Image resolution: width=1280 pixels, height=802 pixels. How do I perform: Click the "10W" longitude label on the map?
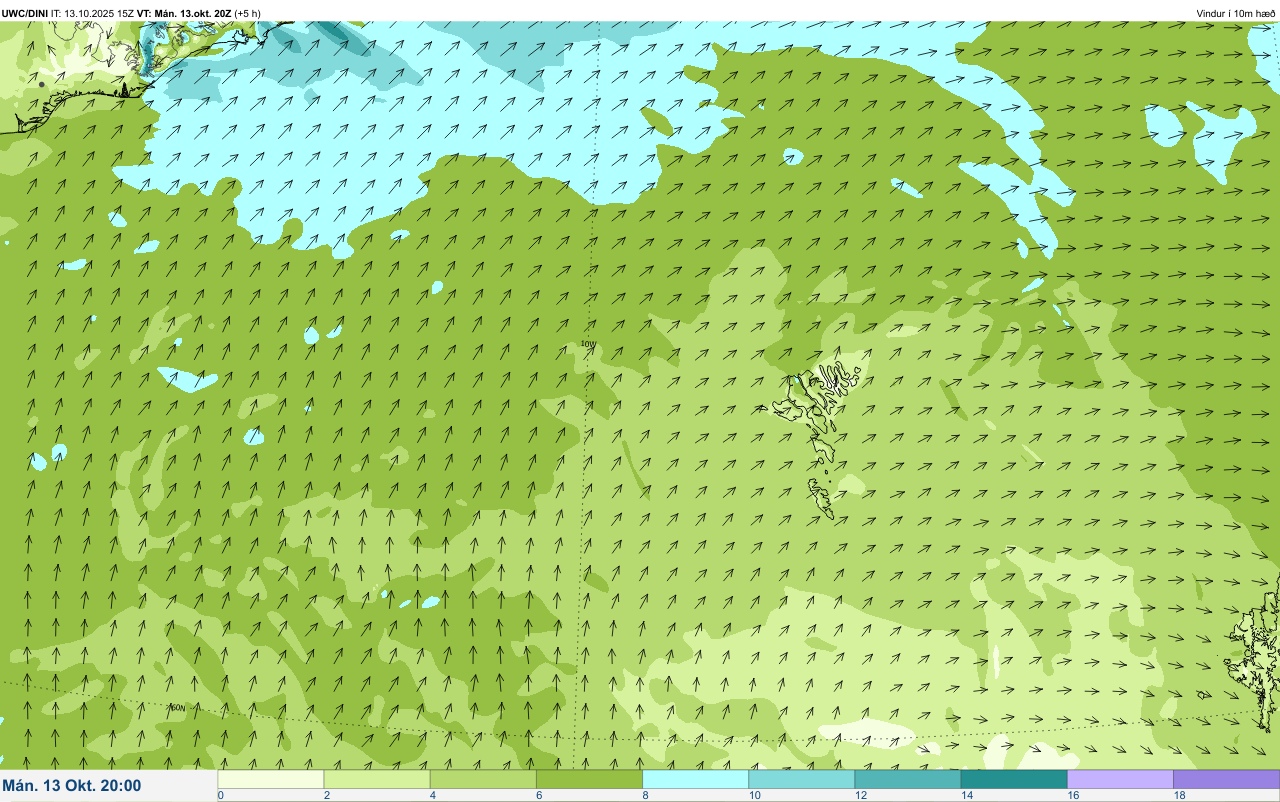tap(588, 344)
